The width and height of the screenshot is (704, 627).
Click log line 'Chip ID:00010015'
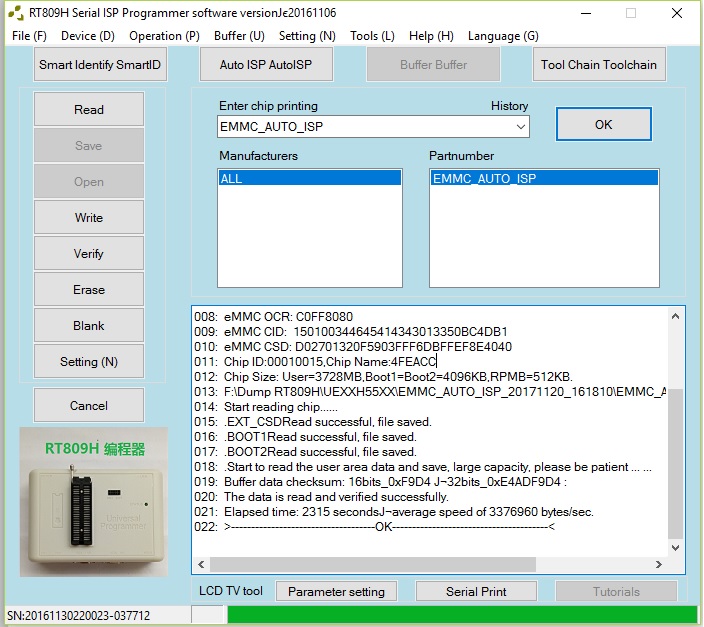coord(315,362)
